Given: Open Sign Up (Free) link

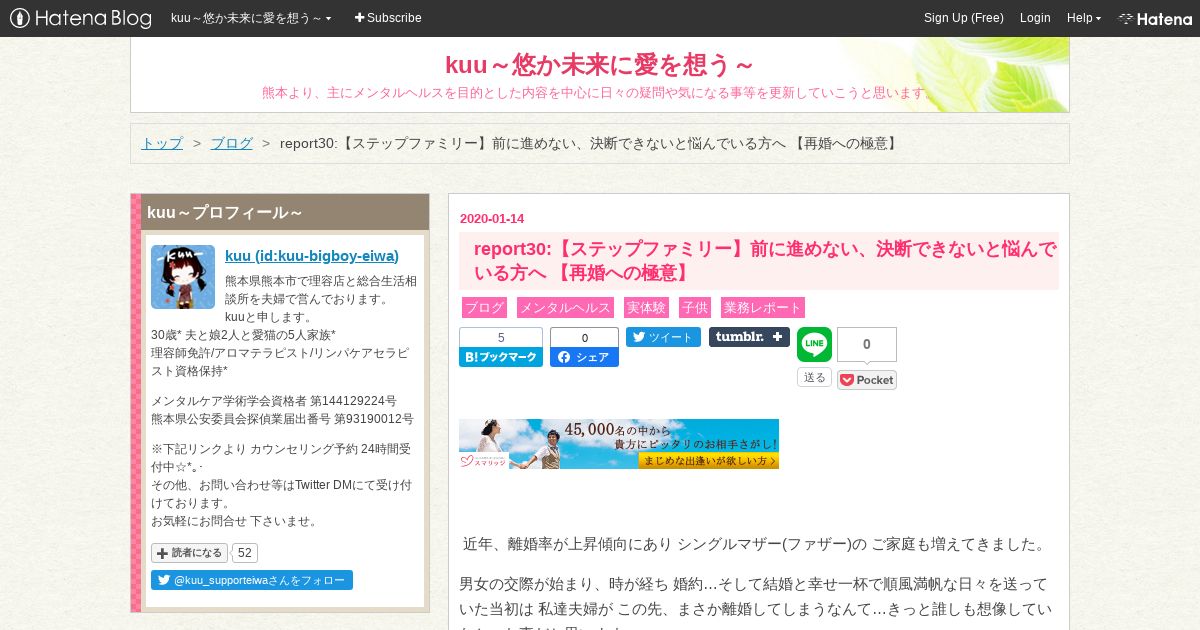Looking at the screenshot, I should [963, 18].
